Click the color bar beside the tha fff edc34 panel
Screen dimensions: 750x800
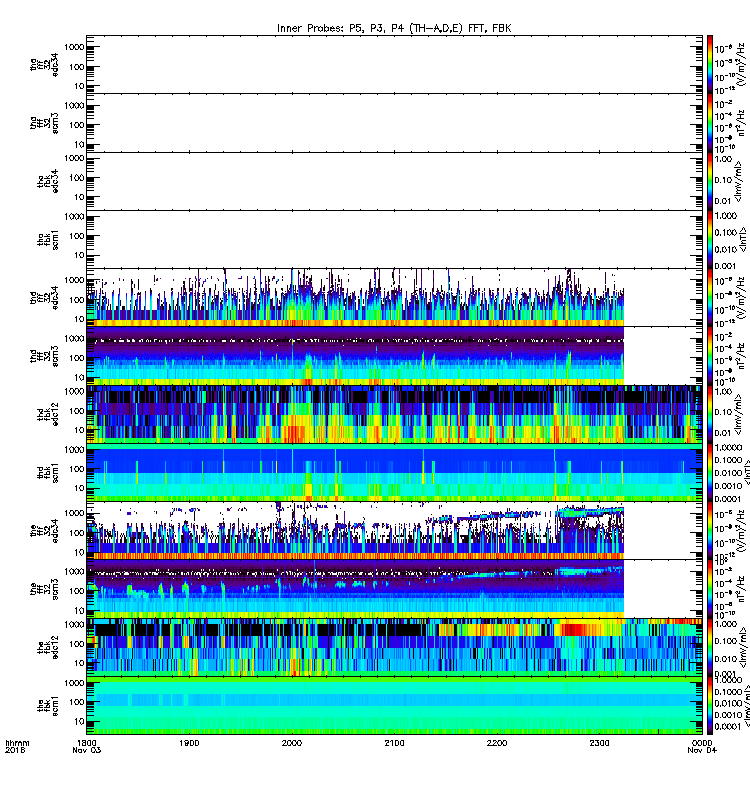709,64
